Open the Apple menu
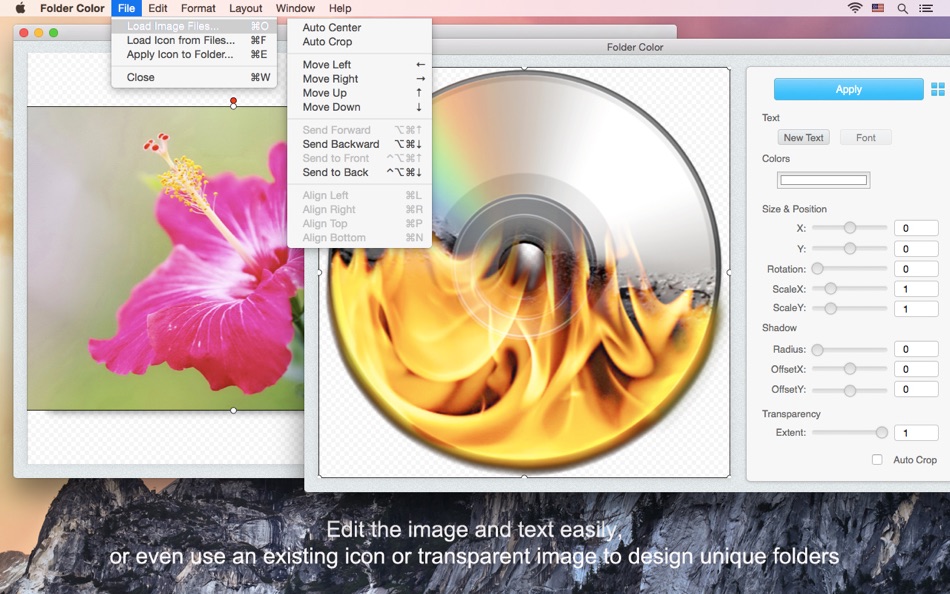Image resolution: width=950 pixels, height=594 pixels. [x=20, y=8]
